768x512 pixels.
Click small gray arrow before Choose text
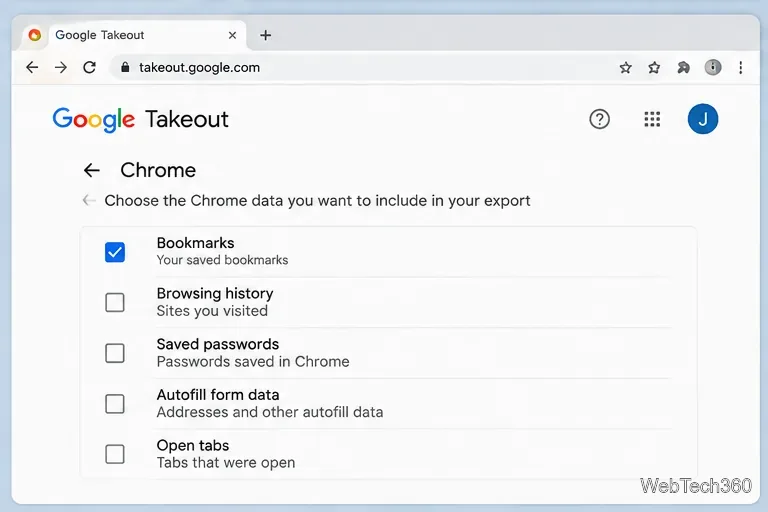coord(89,200)
